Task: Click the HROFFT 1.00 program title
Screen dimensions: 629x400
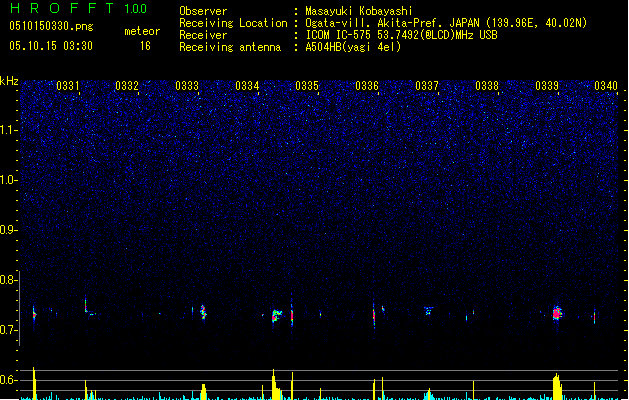Action: point(78,8)
